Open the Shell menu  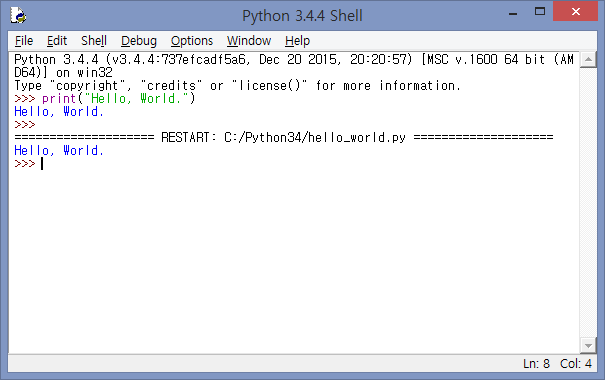(x=94, y=41)
